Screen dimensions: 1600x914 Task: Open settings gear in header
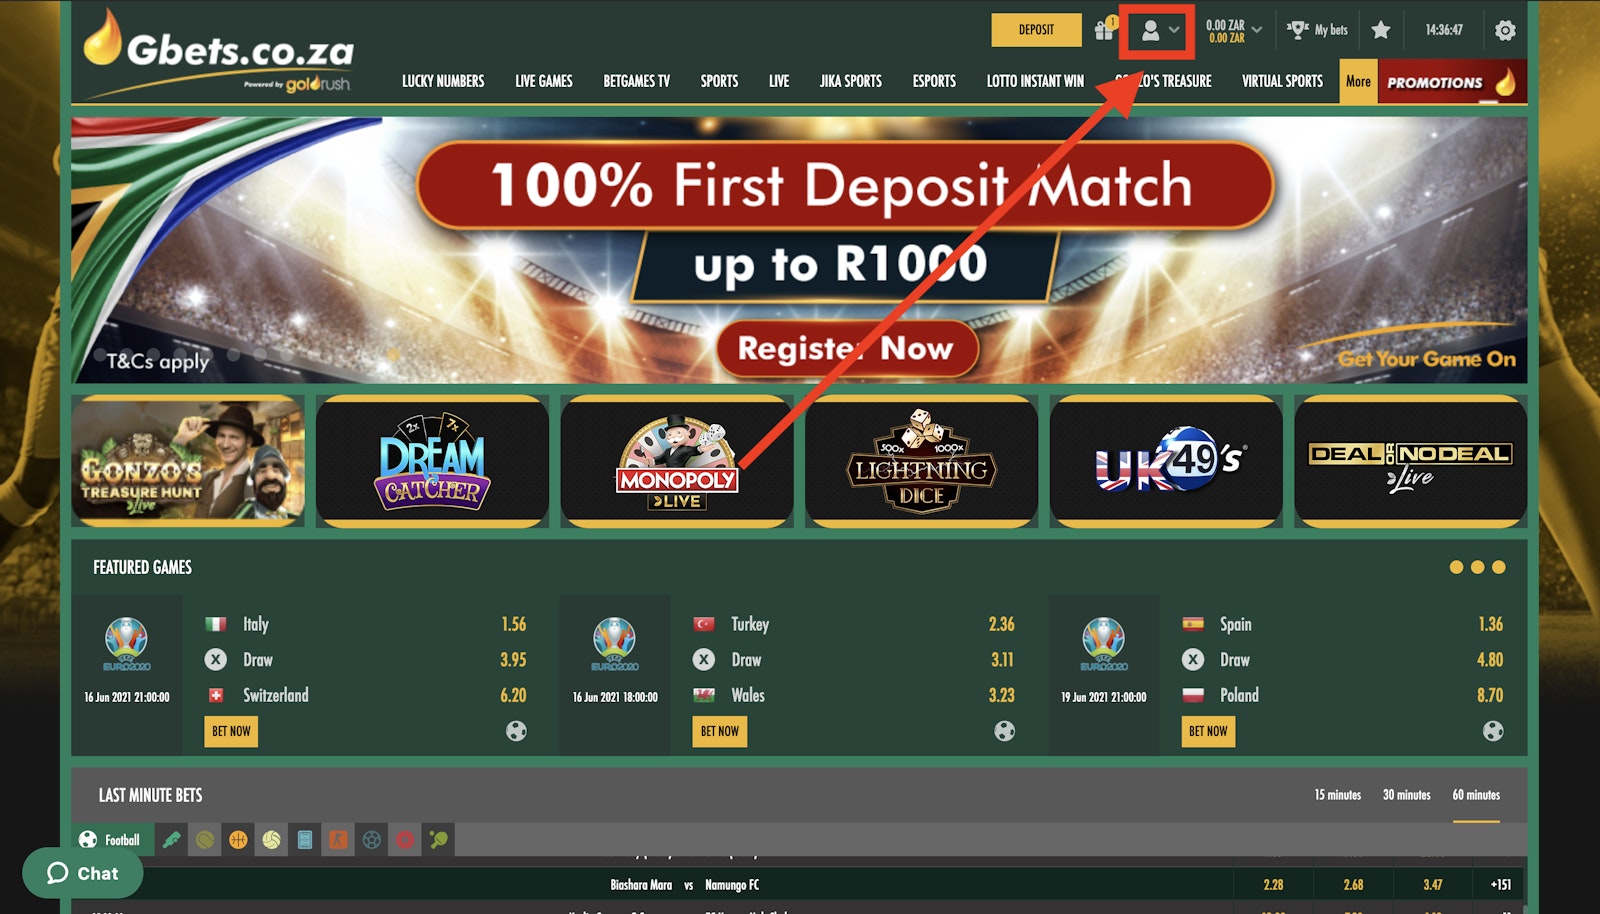1505,30
